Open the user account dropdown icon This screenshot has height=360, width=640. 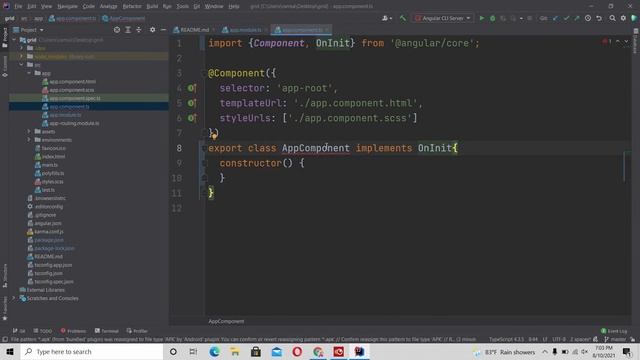point(387,18)
